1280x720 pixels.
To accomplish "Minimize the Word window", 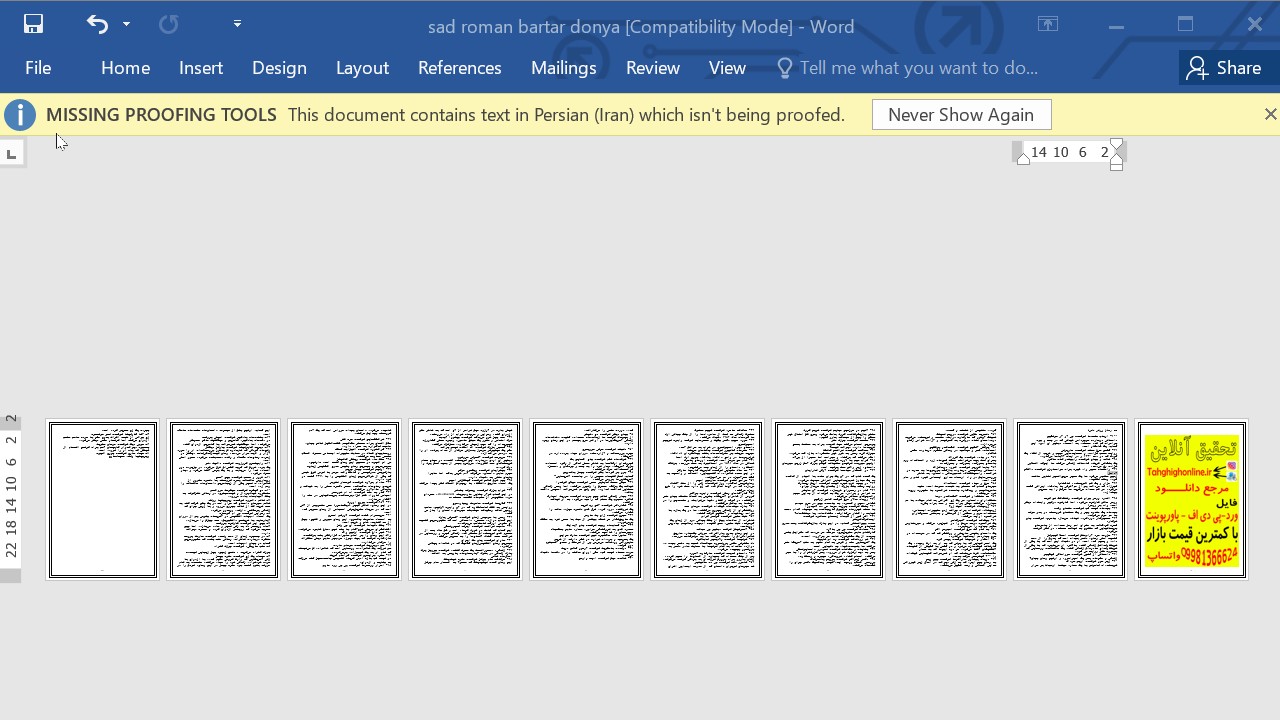I will (1116, 24).
